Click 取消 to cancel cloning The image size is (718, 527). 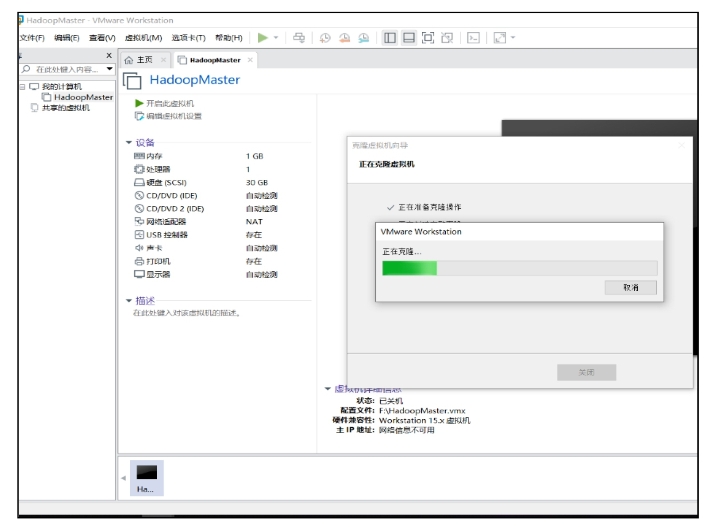(631, 288)
